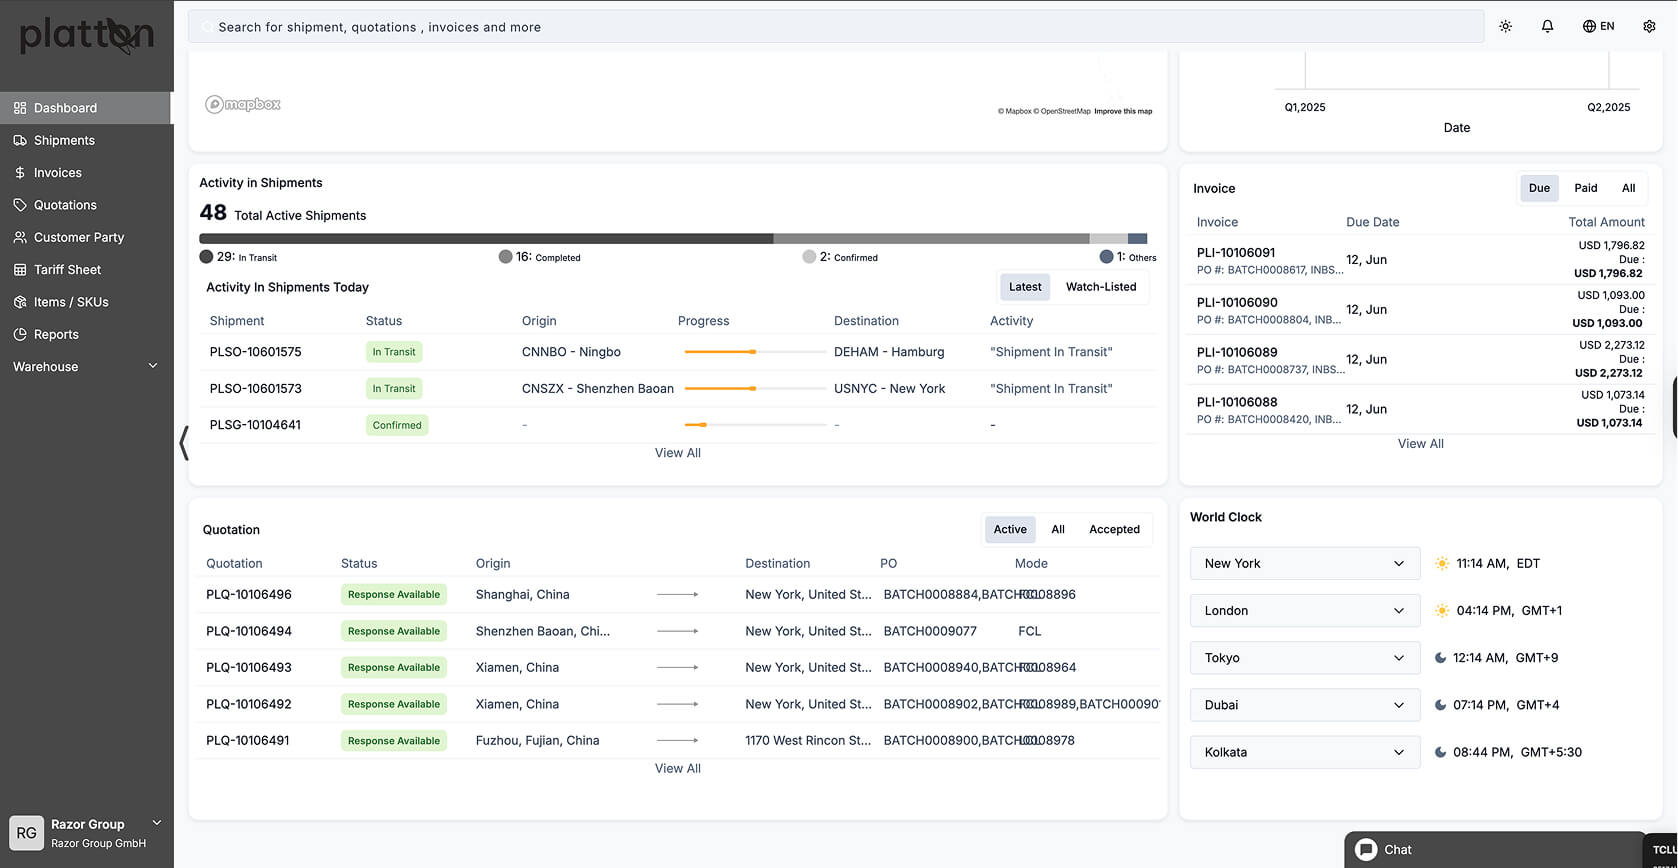
Task: Open Items / SKUs menu item
Action: pyautogui.click(x=71, y=302)
